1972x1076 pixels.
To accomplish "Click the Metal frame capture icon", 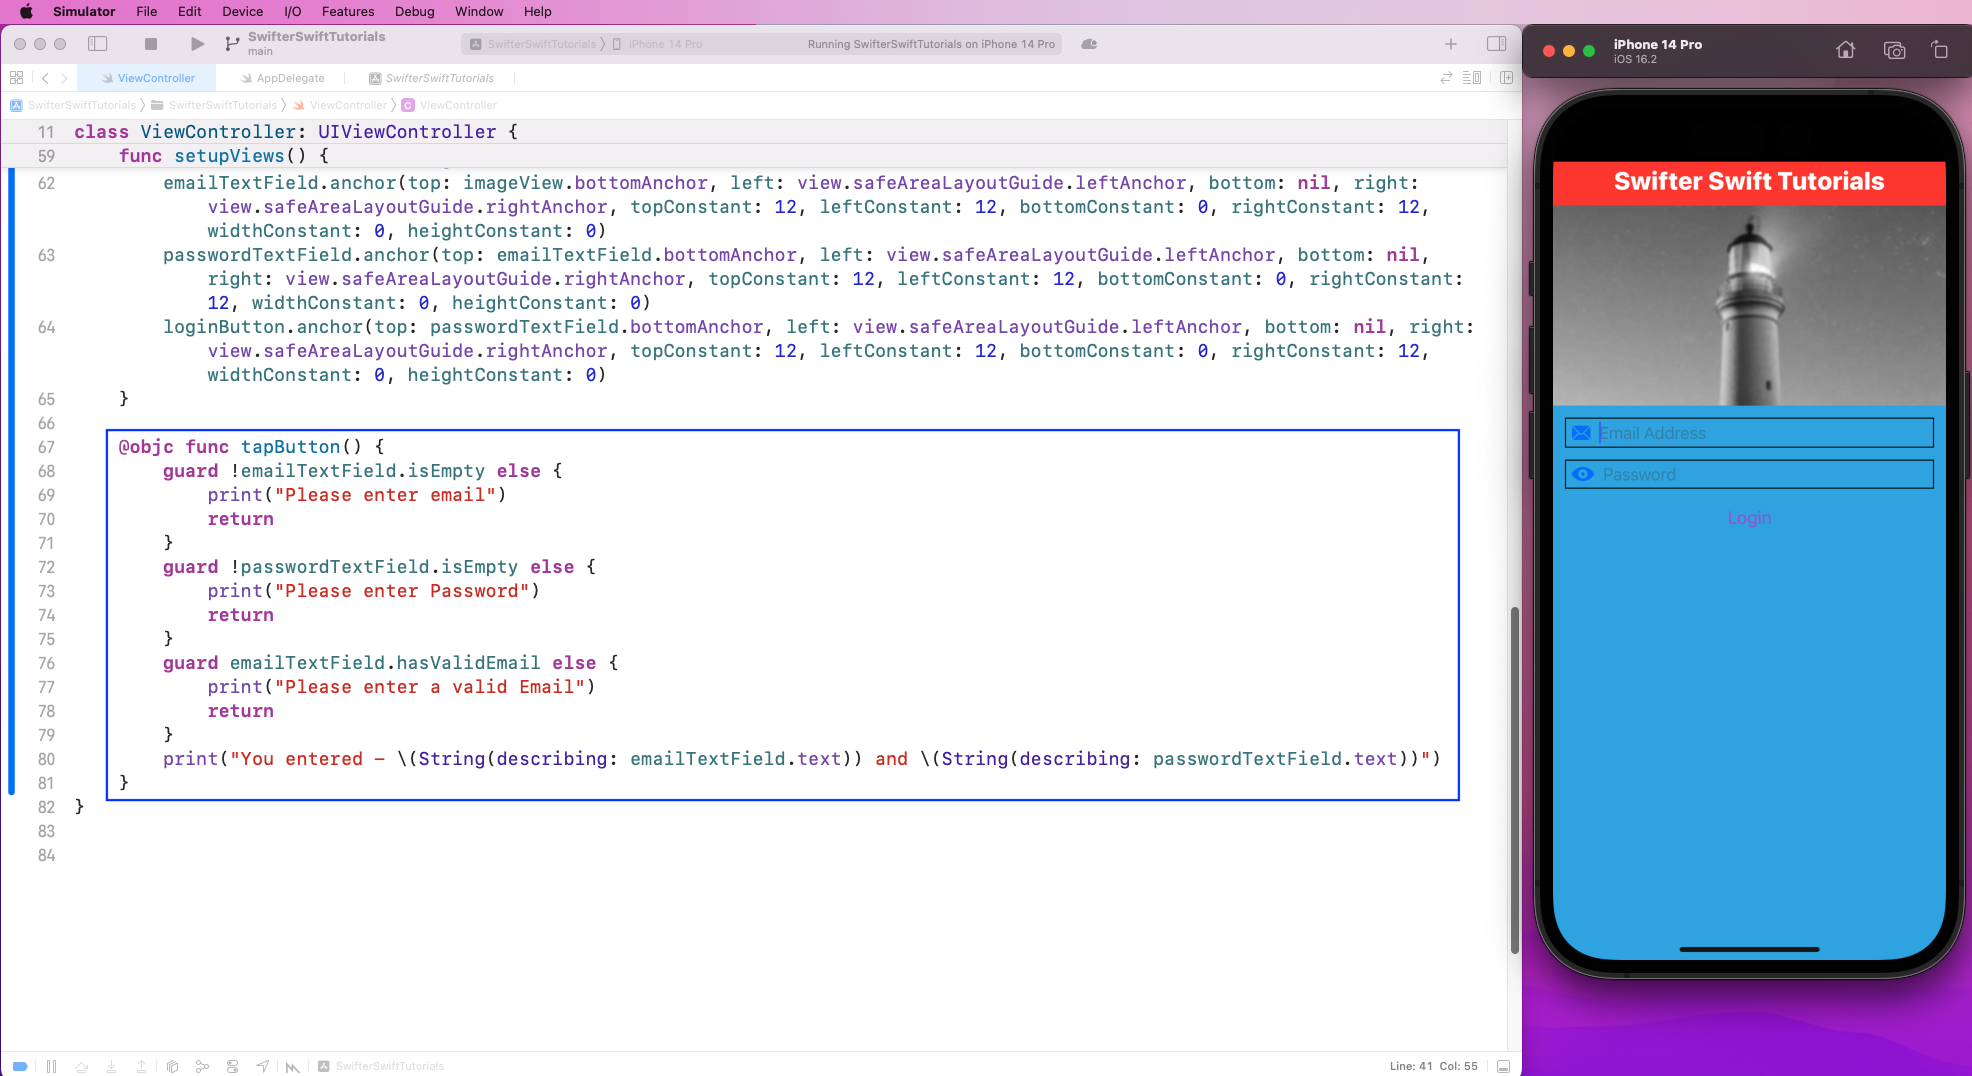I will [292, 1067].
